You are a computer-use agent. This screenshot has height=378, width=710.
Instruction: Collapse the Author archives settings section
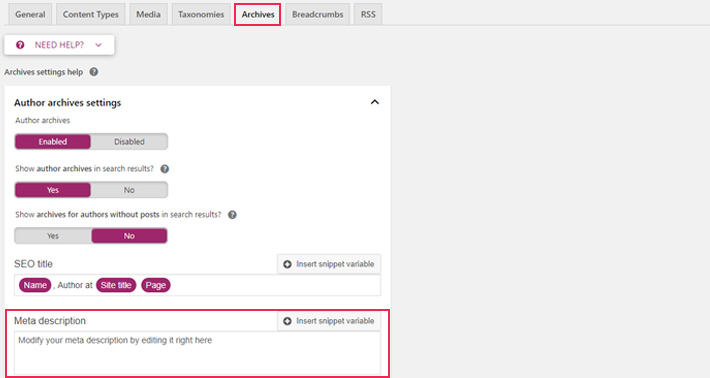click(374, 102)
